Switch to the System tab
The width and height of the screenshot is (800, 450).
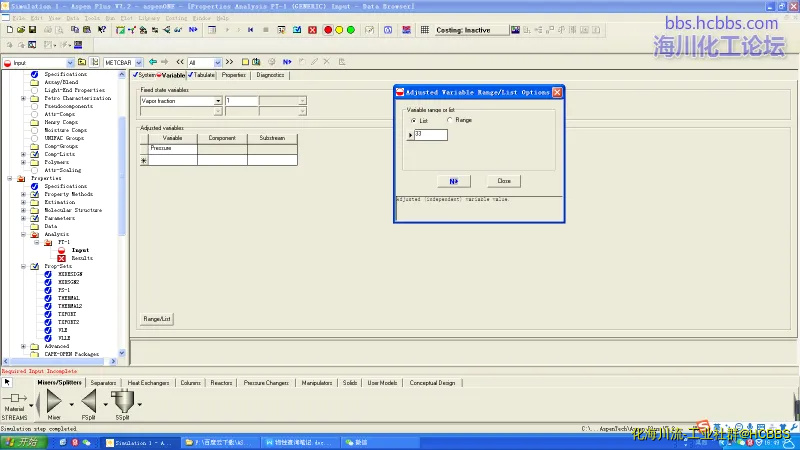[x=144, y=75]
